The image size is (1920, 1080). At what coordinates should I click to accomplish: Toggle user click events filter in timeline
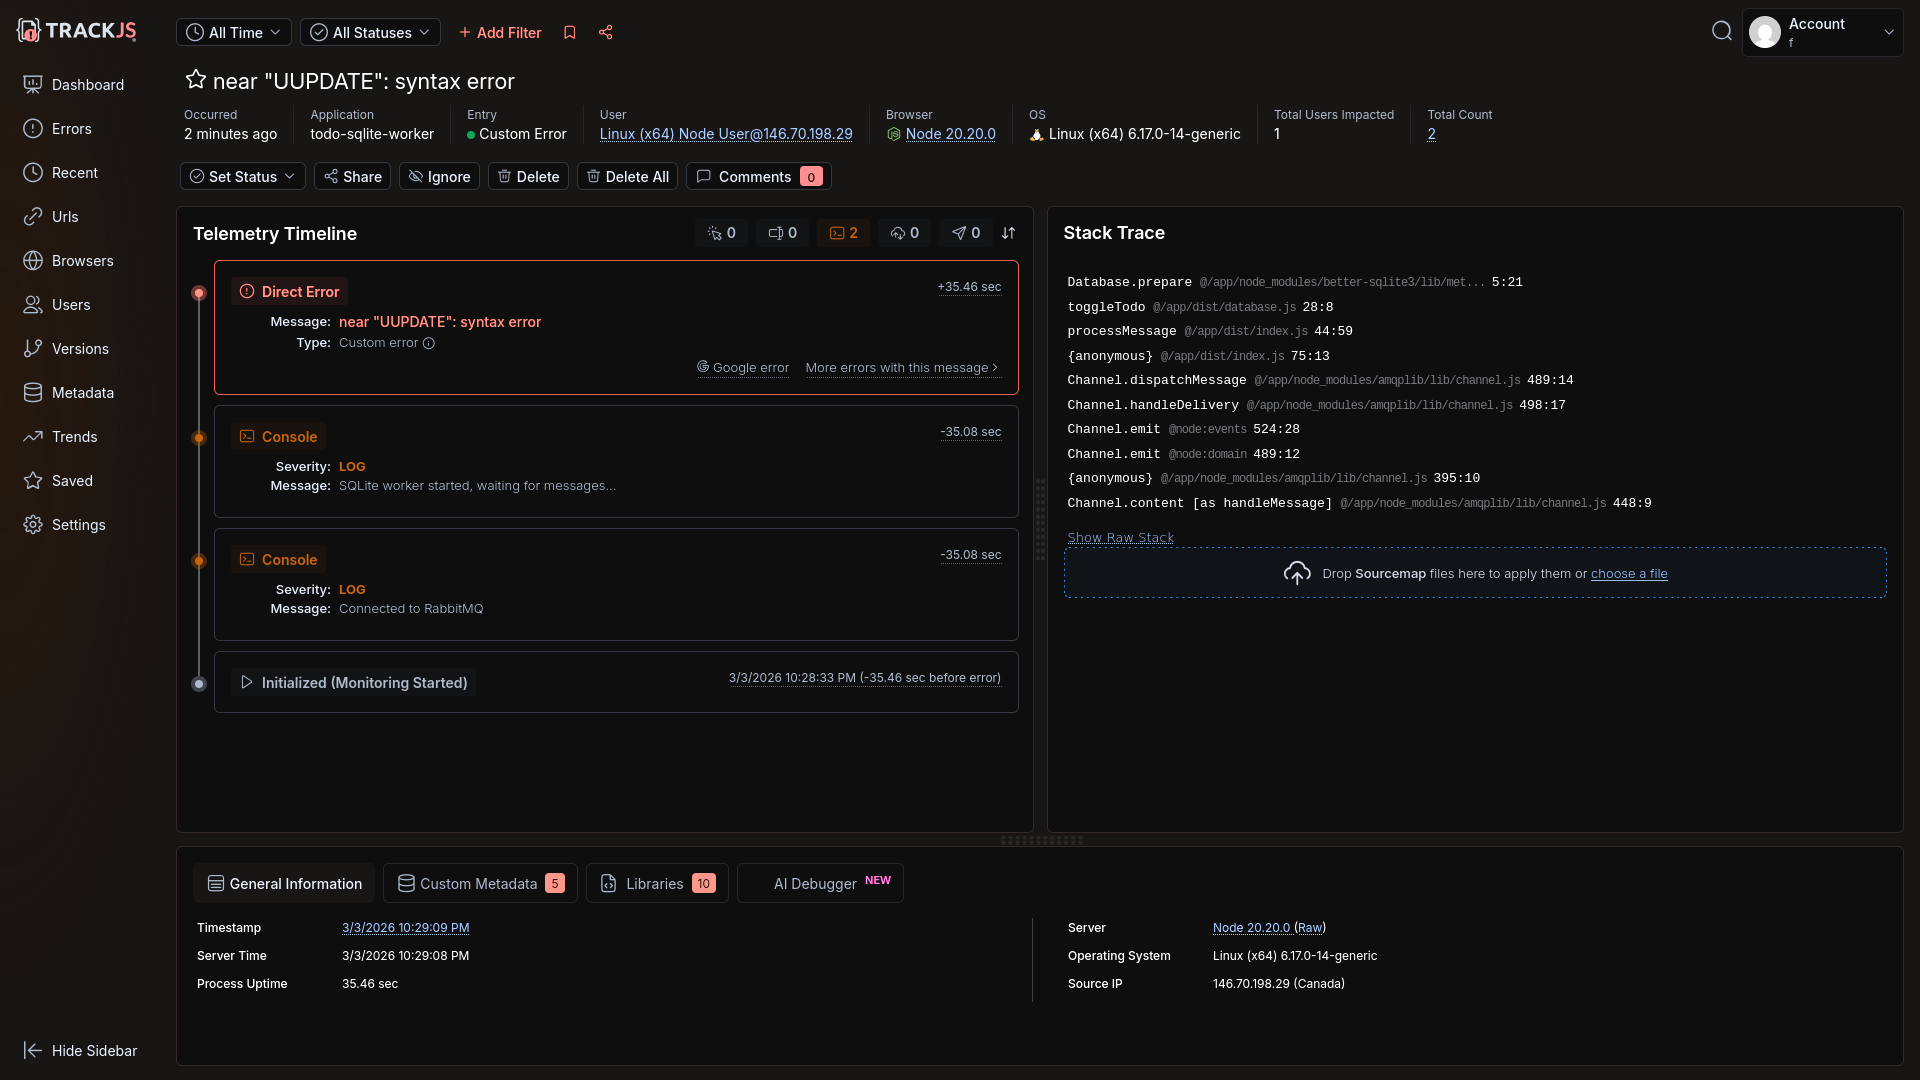[x=721, y=233]
